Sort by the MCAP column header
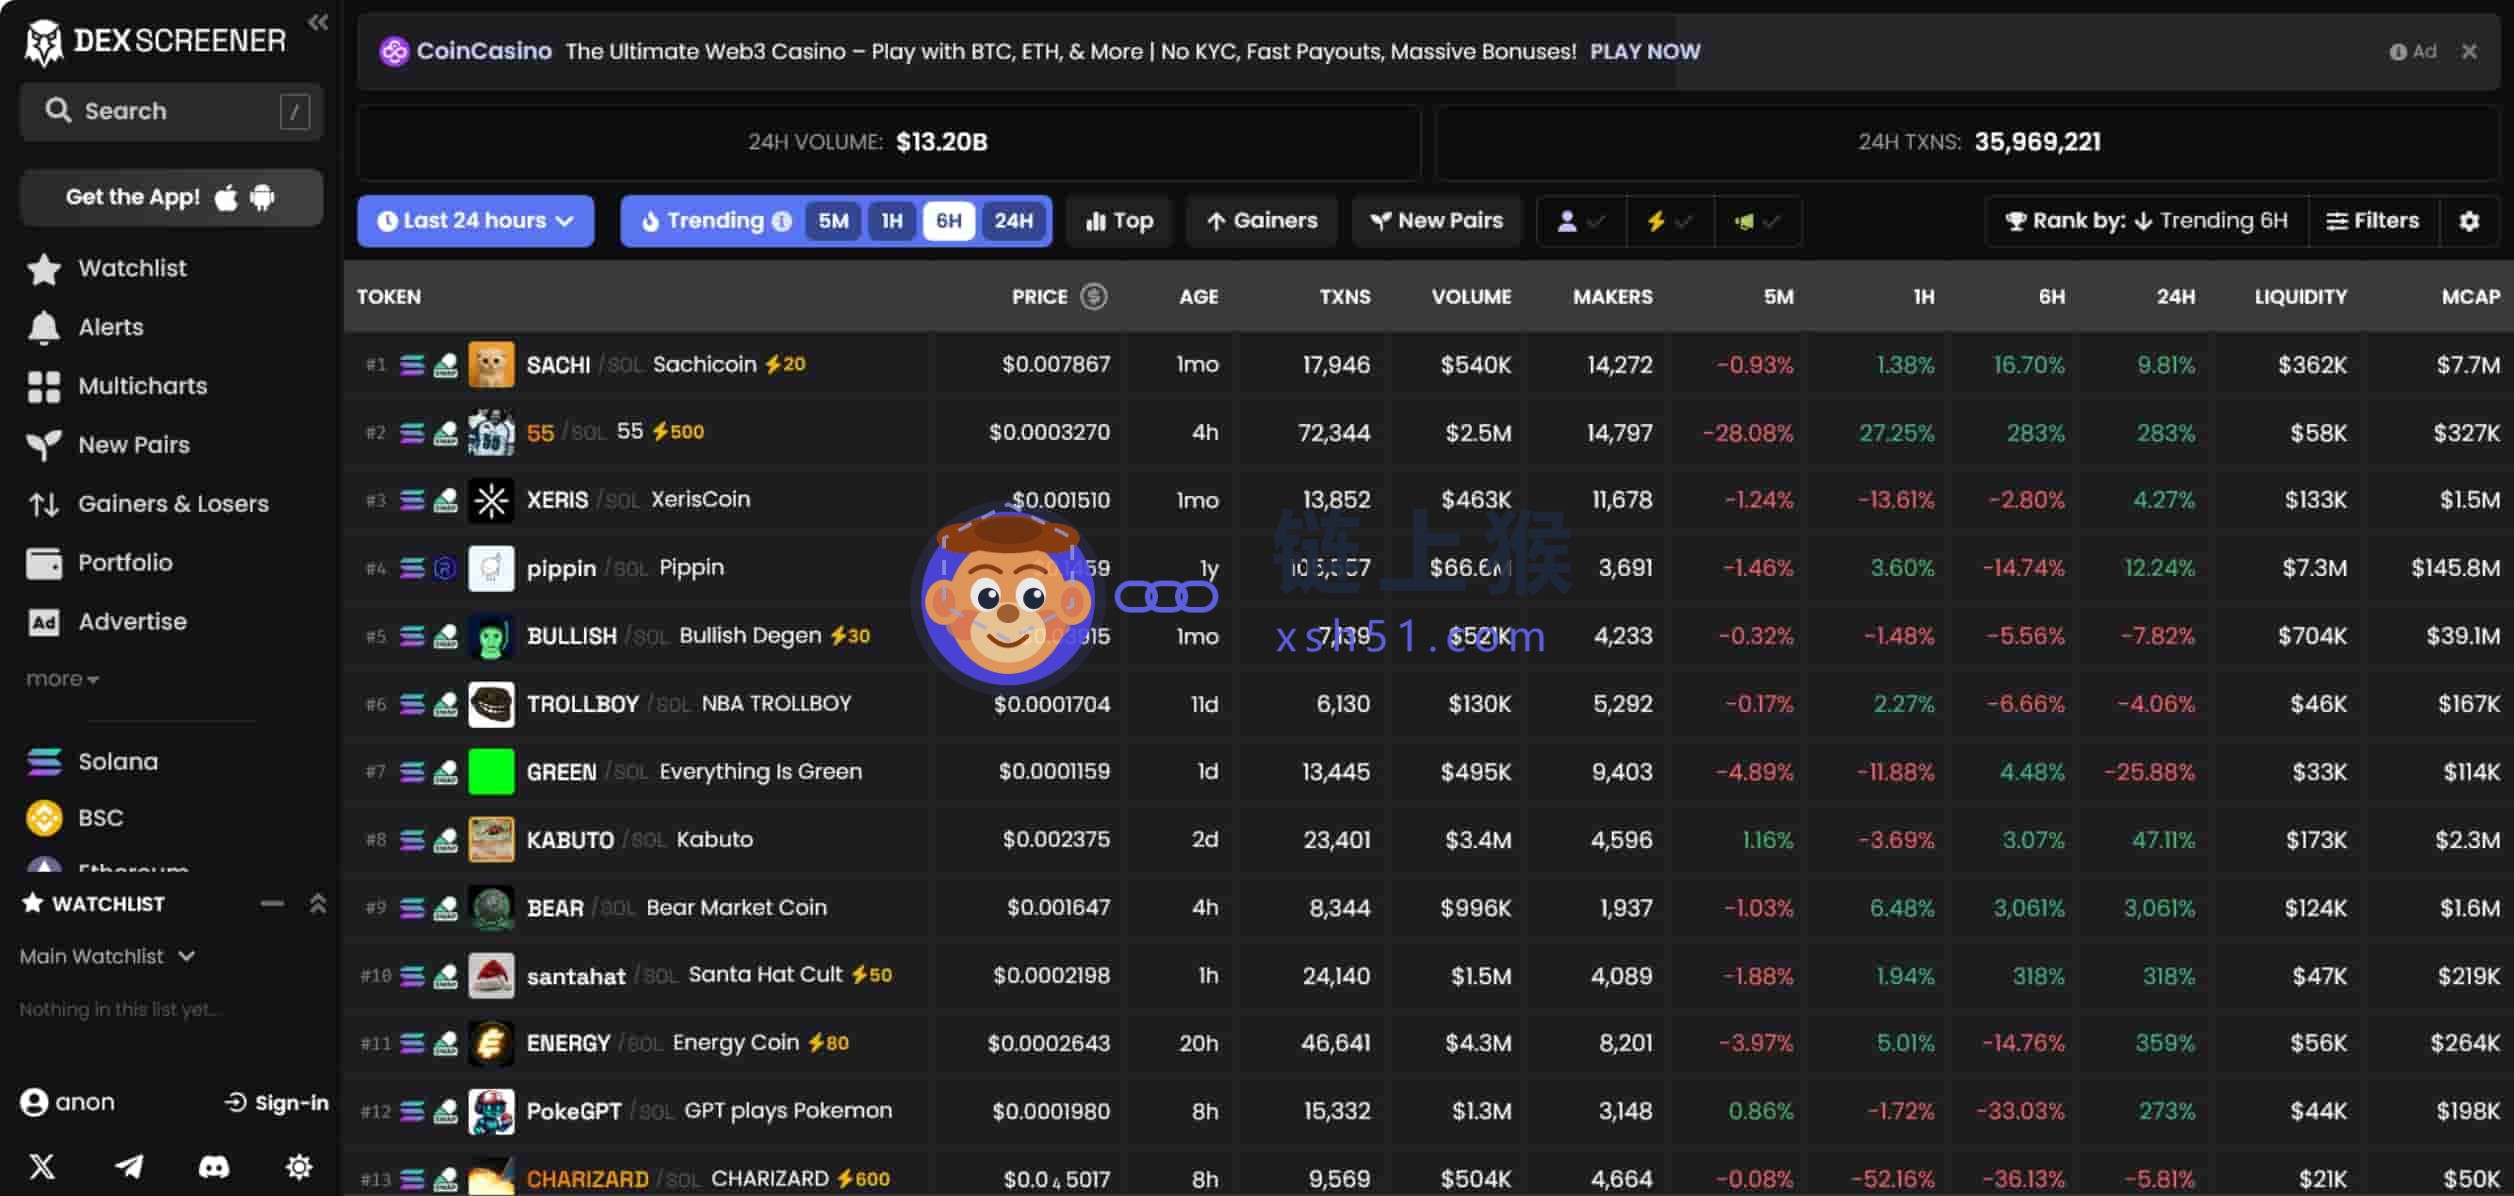2514x1196 pixels. [2471, 297]
